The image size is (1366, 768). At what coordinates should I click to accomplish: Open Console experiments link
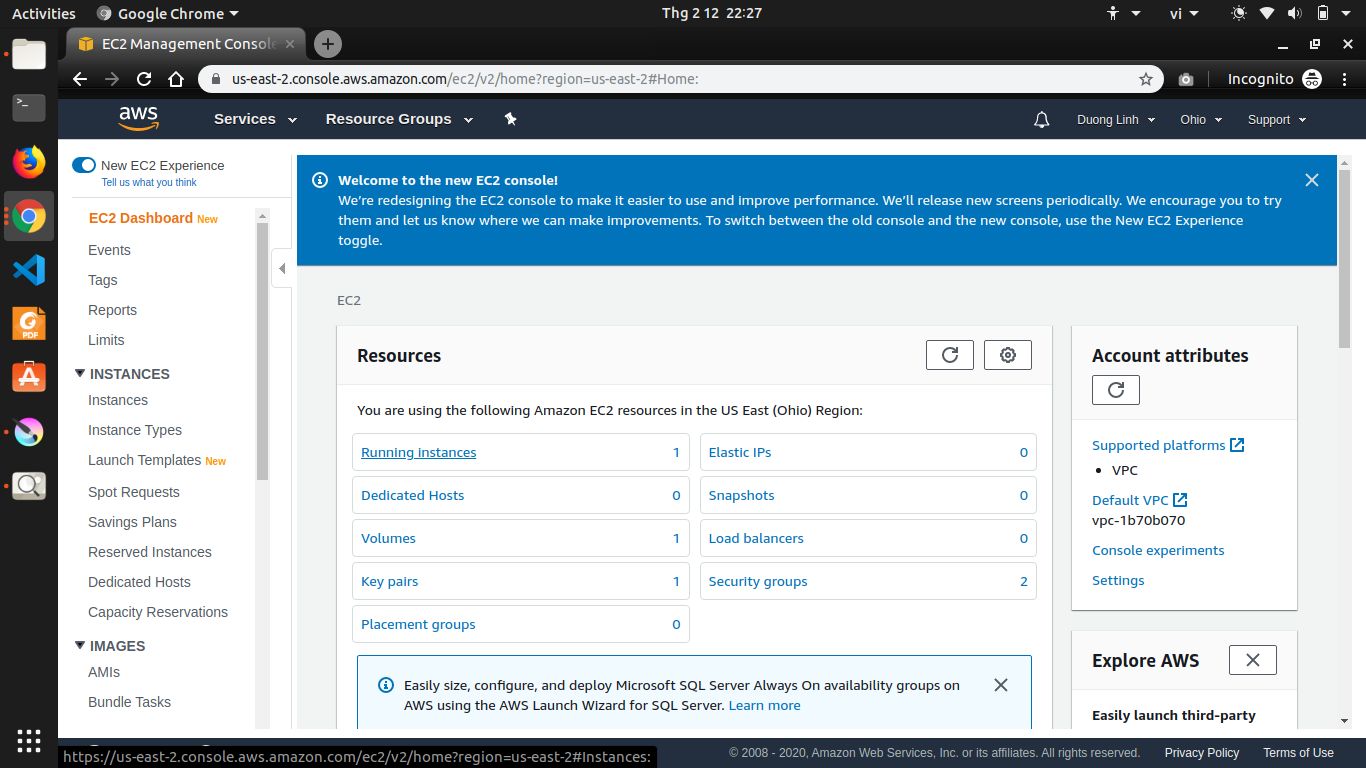(x=1158, y=550)
